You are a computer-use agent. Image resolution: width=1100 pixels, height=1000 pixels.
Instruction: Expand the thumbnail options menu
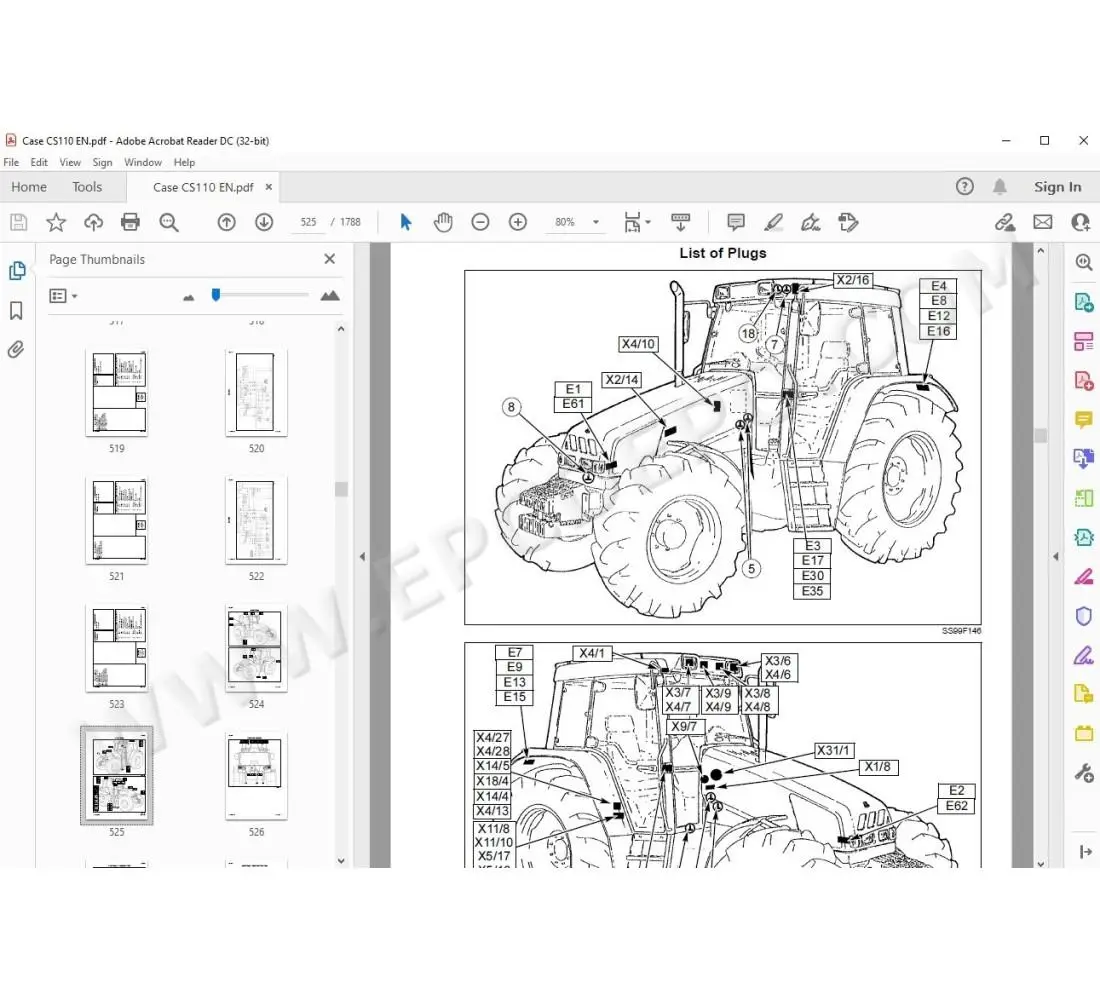(63, 296)
